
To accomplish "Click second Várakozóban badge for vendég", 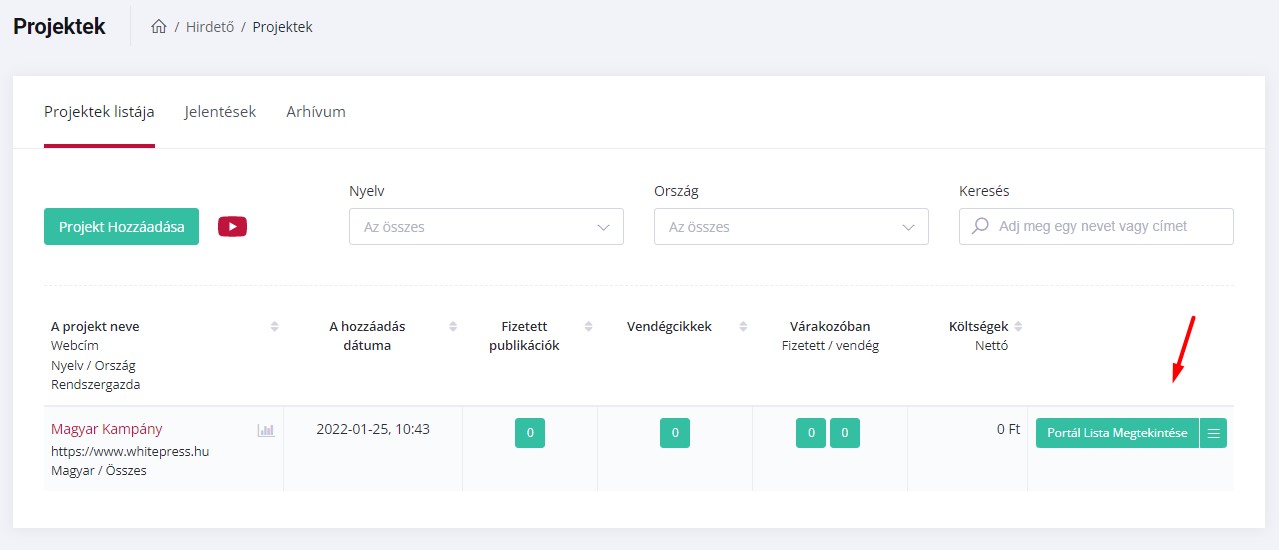I will 845,433.
